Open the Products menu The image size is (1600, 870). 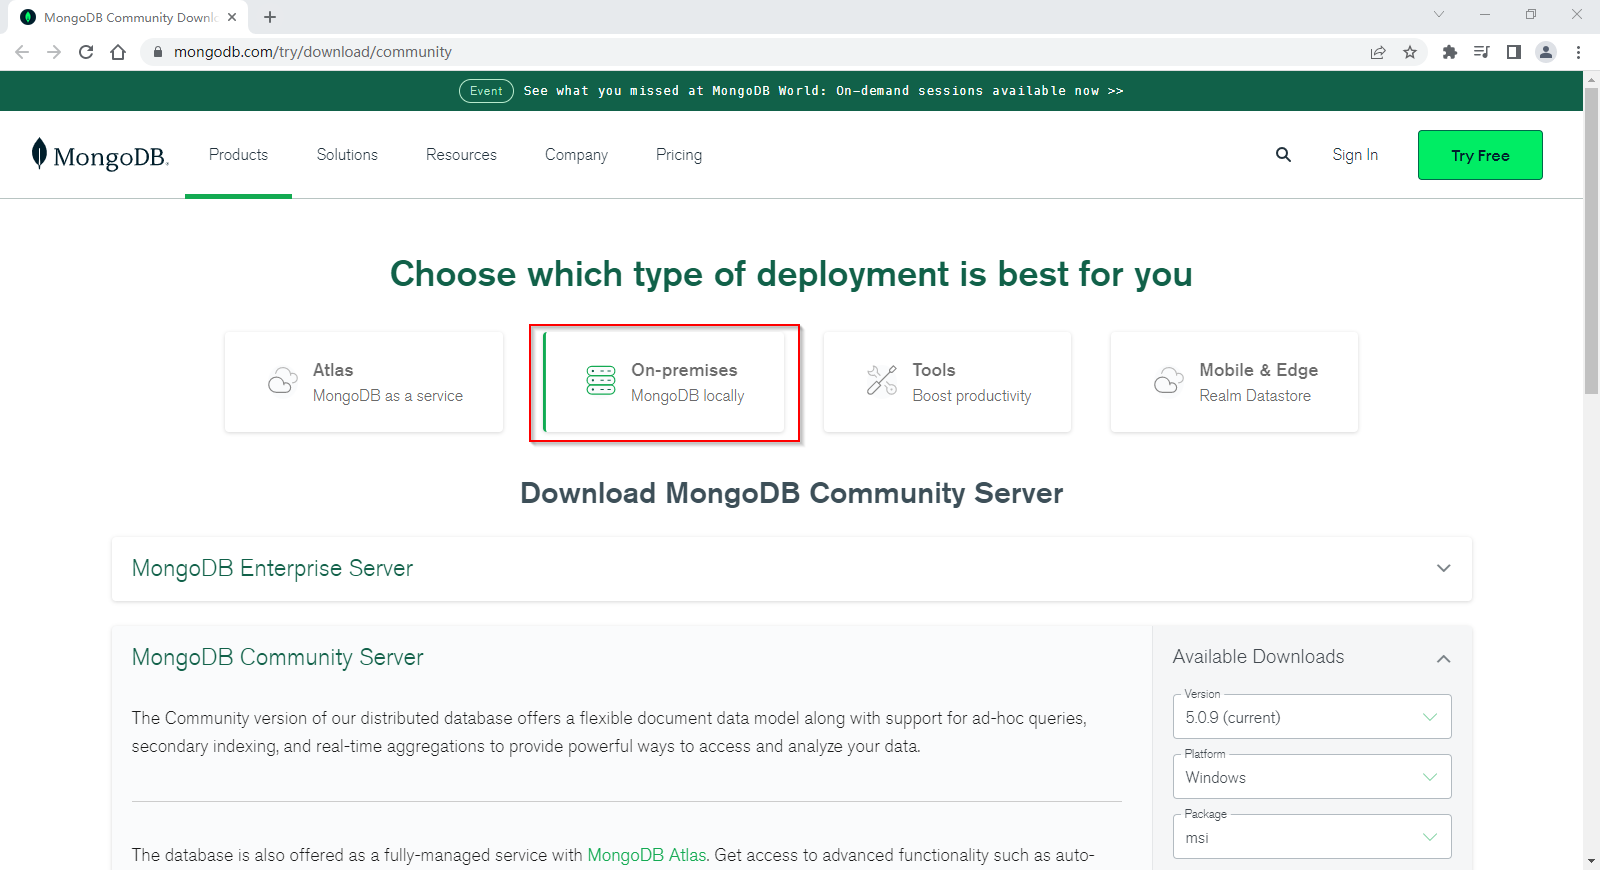(238, 155)
